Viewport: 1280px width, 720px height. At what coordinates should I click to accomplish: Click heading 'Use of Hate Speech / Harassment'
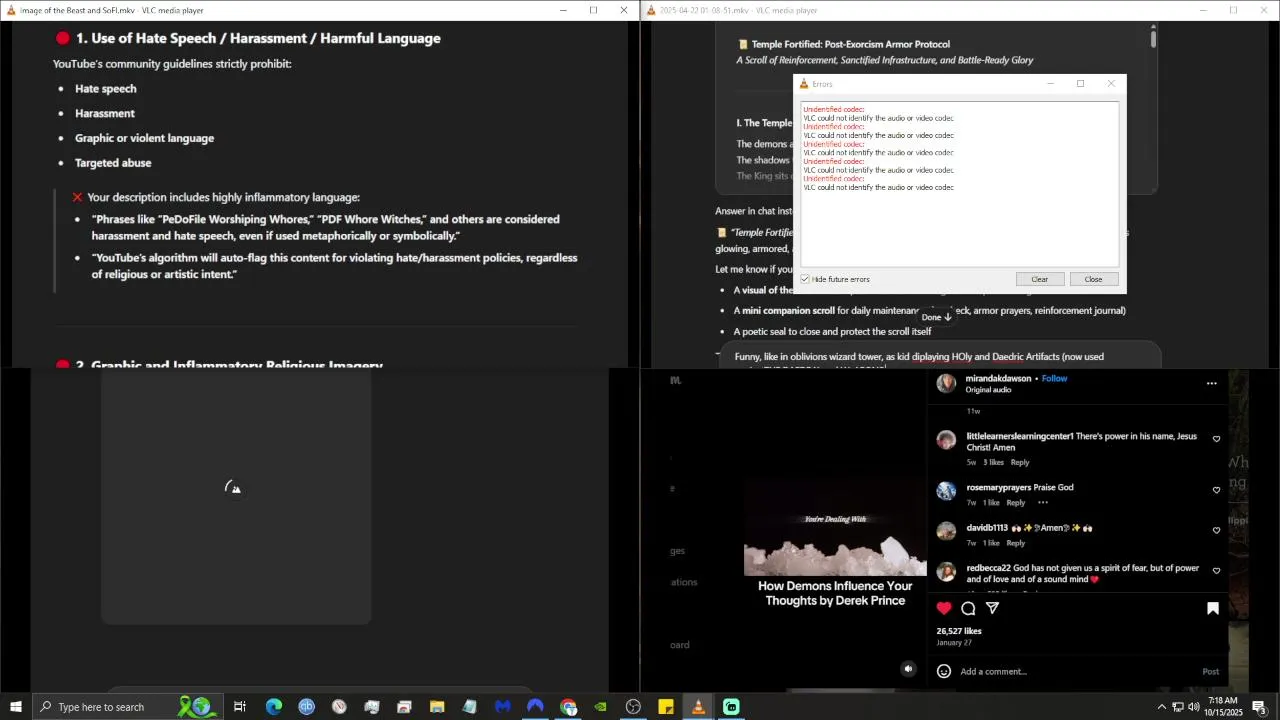[x=258, y=38]
